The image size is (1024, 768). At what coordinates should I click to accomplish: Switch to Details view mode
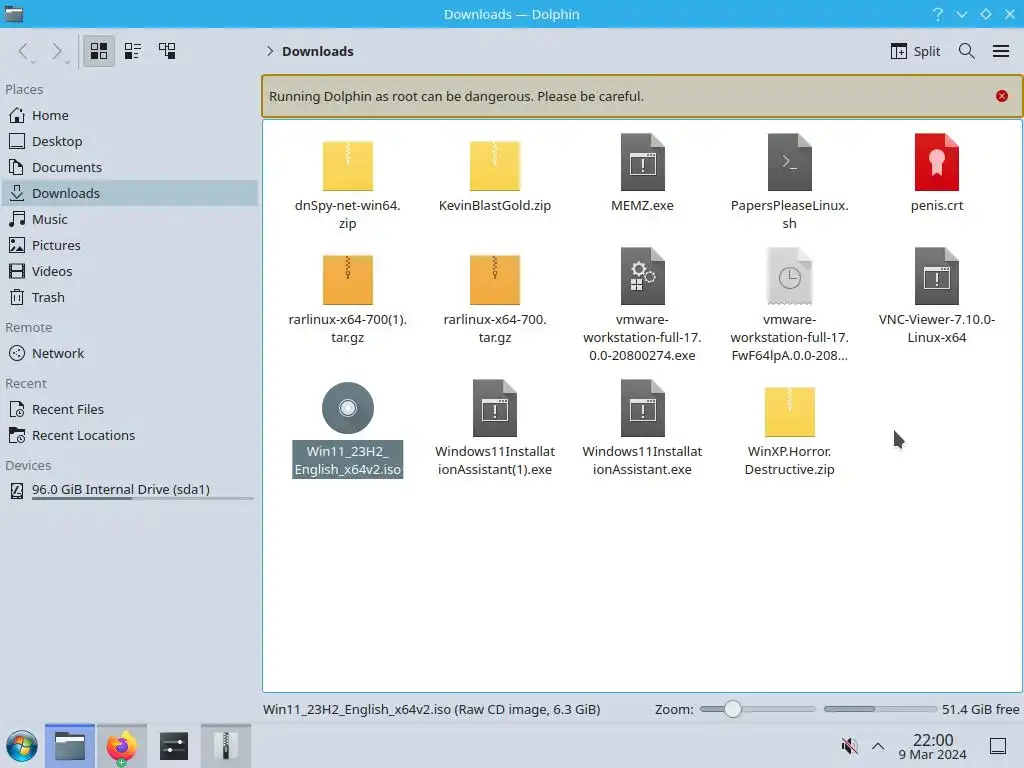click(x=167, y=51)
